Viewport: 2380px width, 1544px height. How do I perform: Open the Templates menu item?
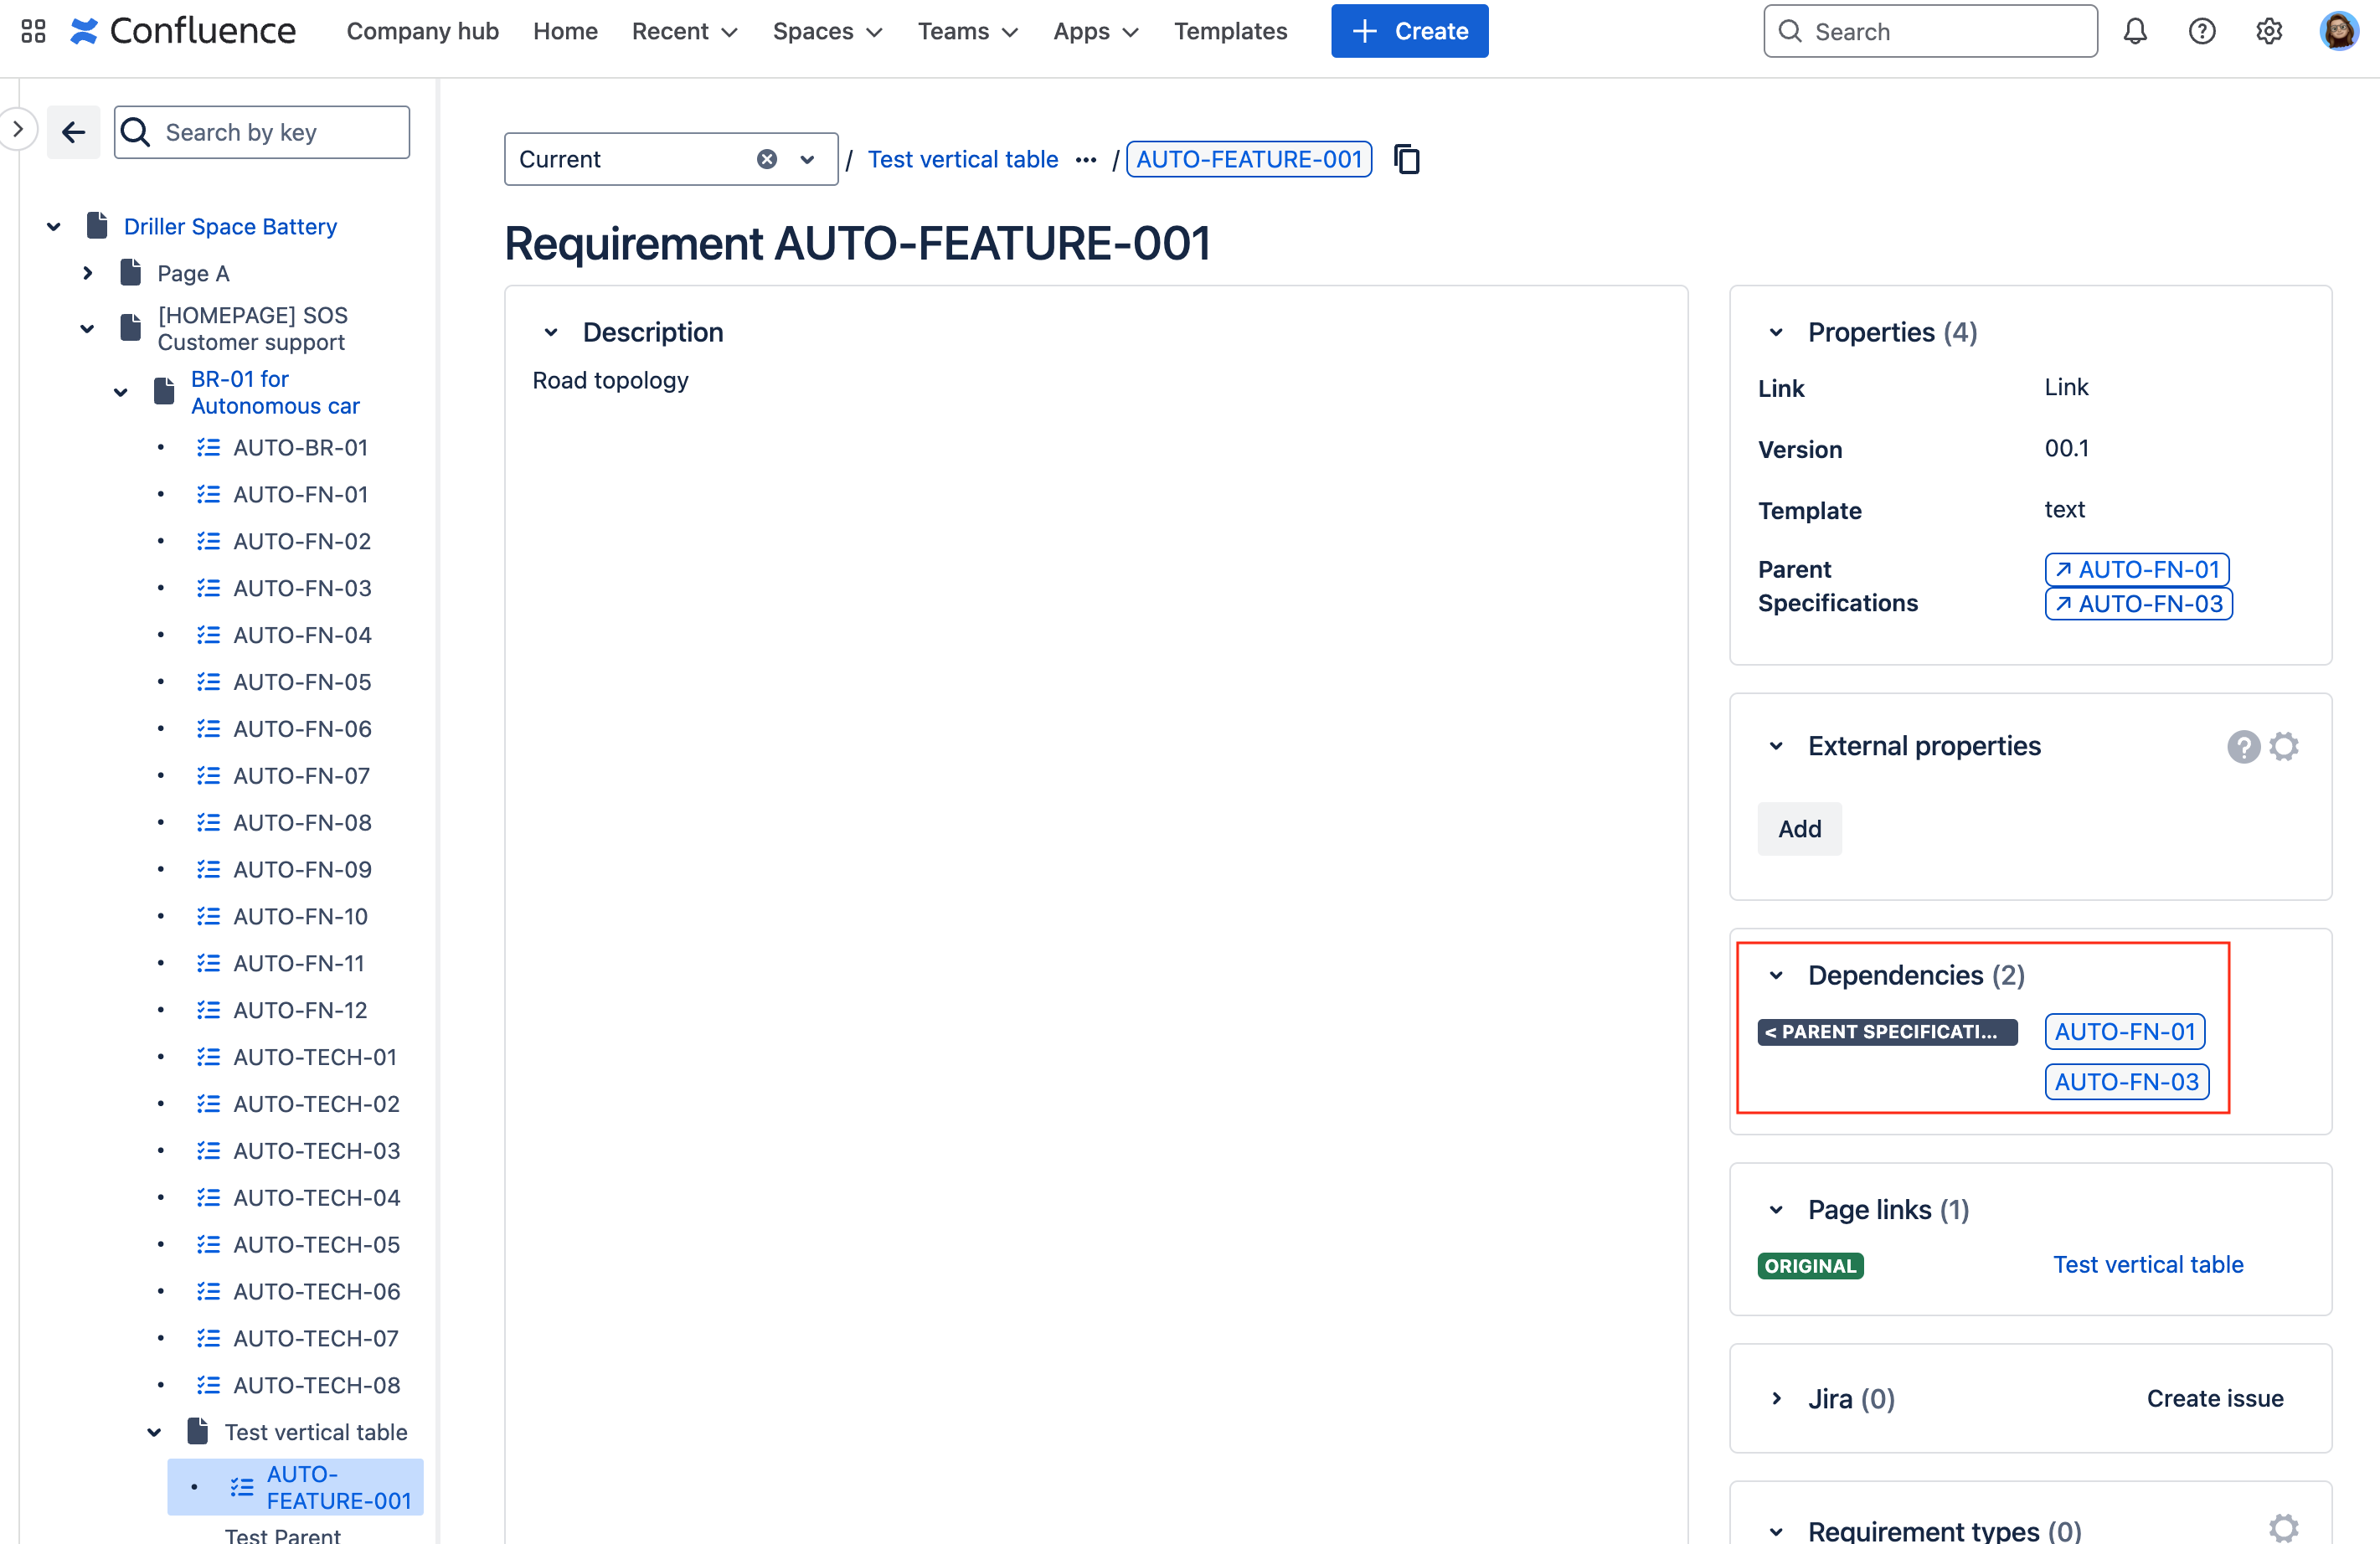(x=1230, y=31)
